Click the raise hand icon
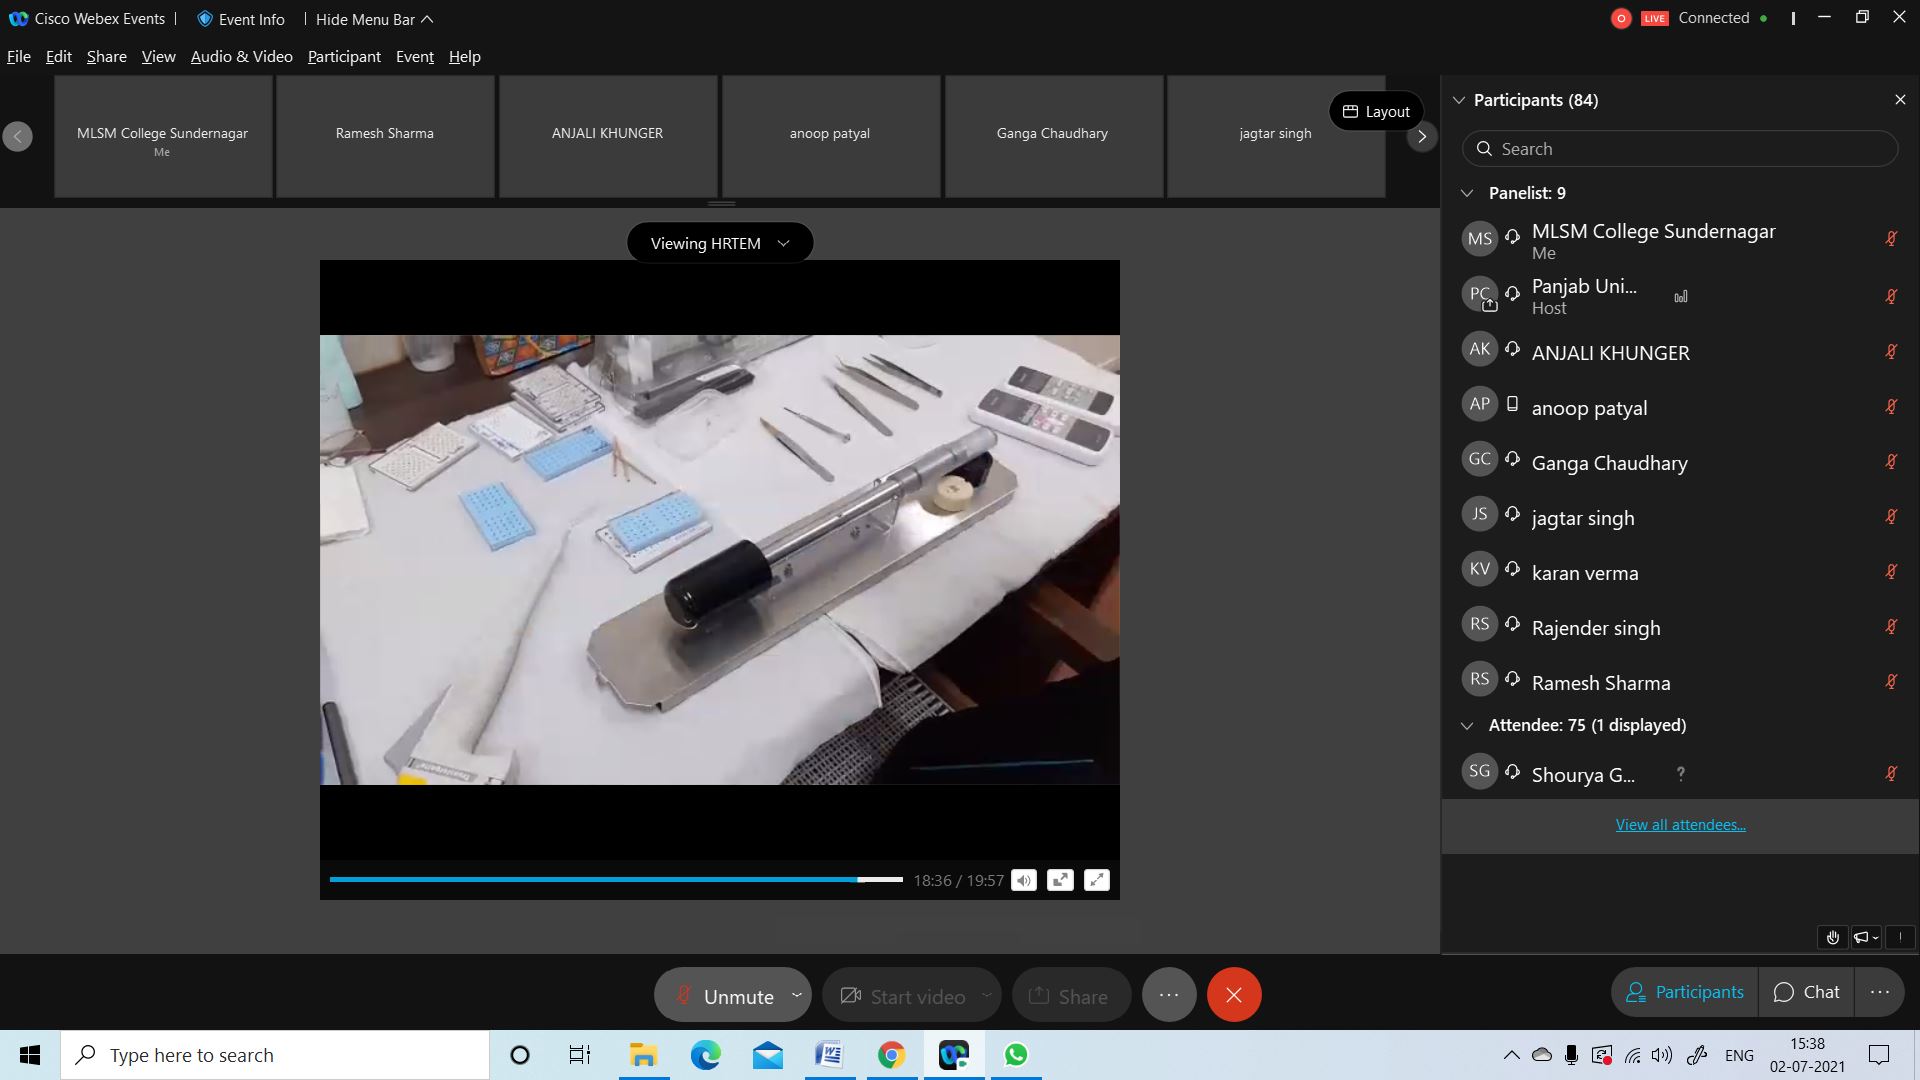The image size is (1920, 1080). click(1832, 937)
